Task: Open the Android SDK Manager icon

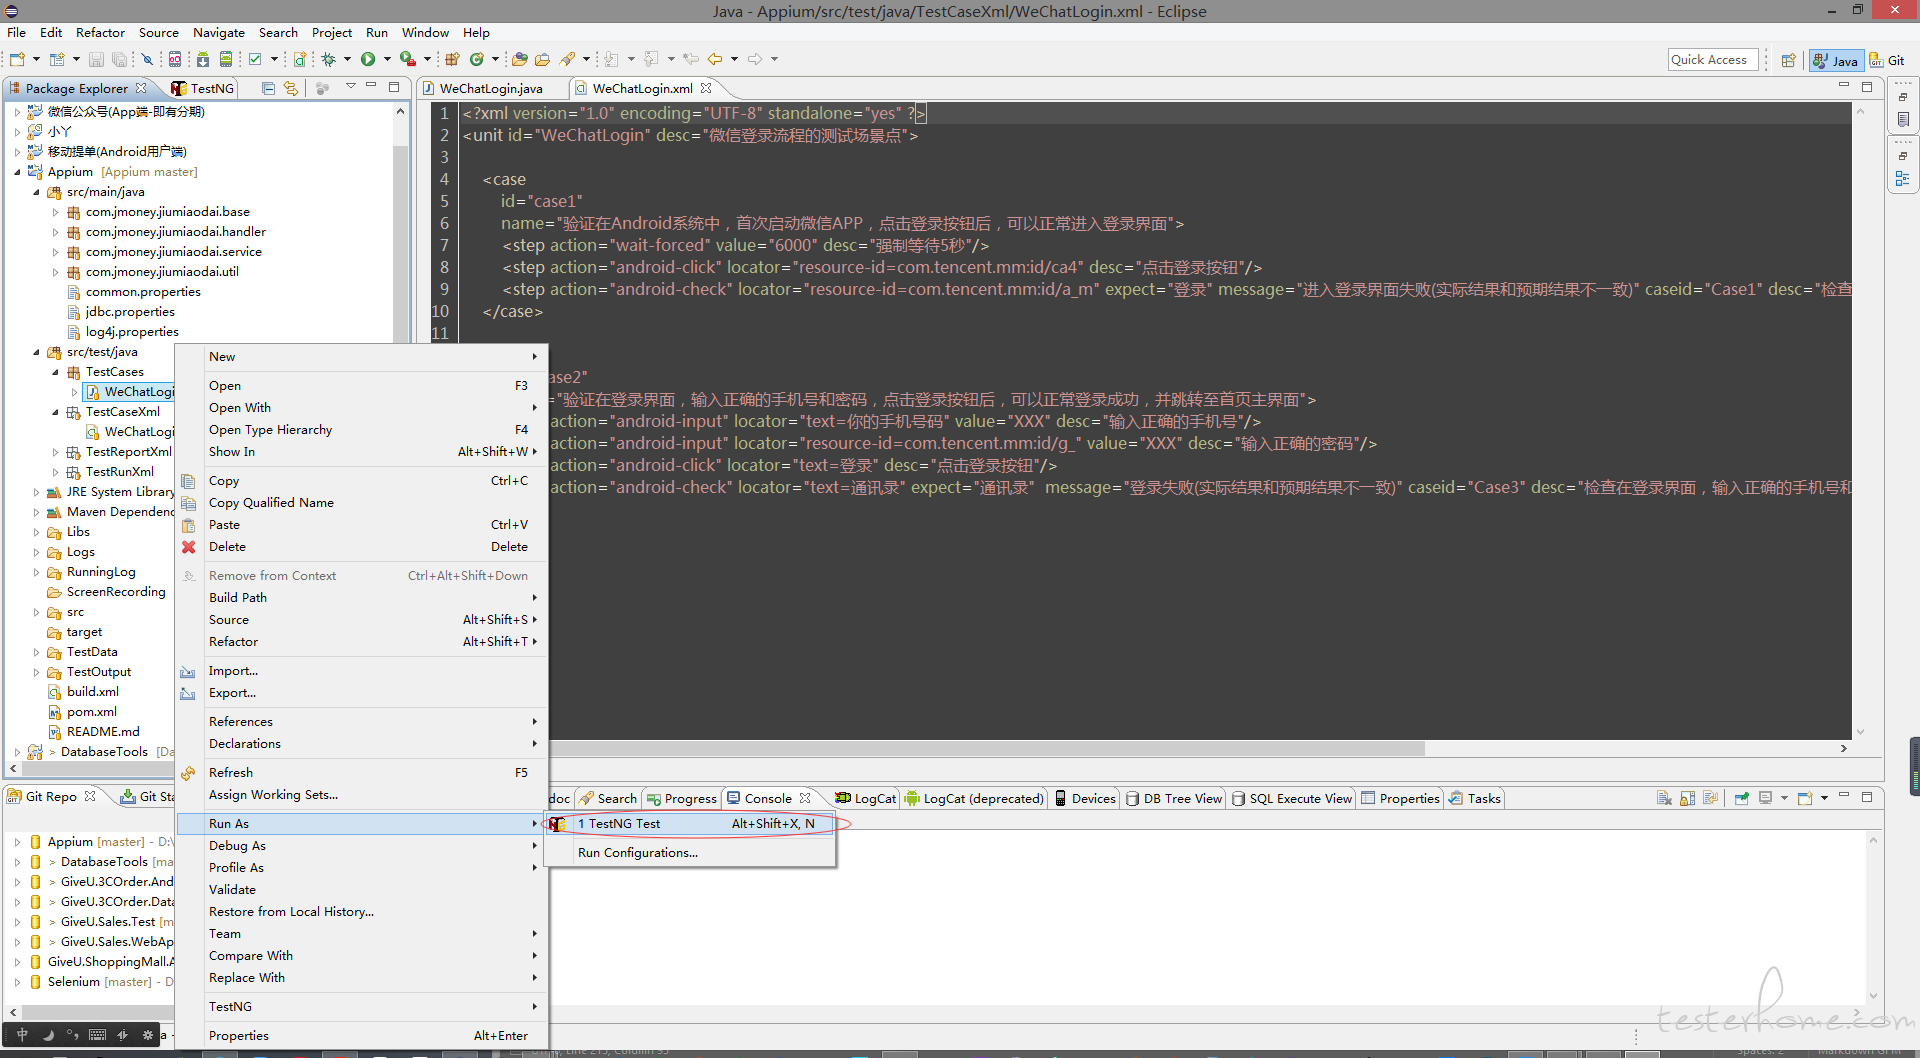Action: (x=203, y=59)
